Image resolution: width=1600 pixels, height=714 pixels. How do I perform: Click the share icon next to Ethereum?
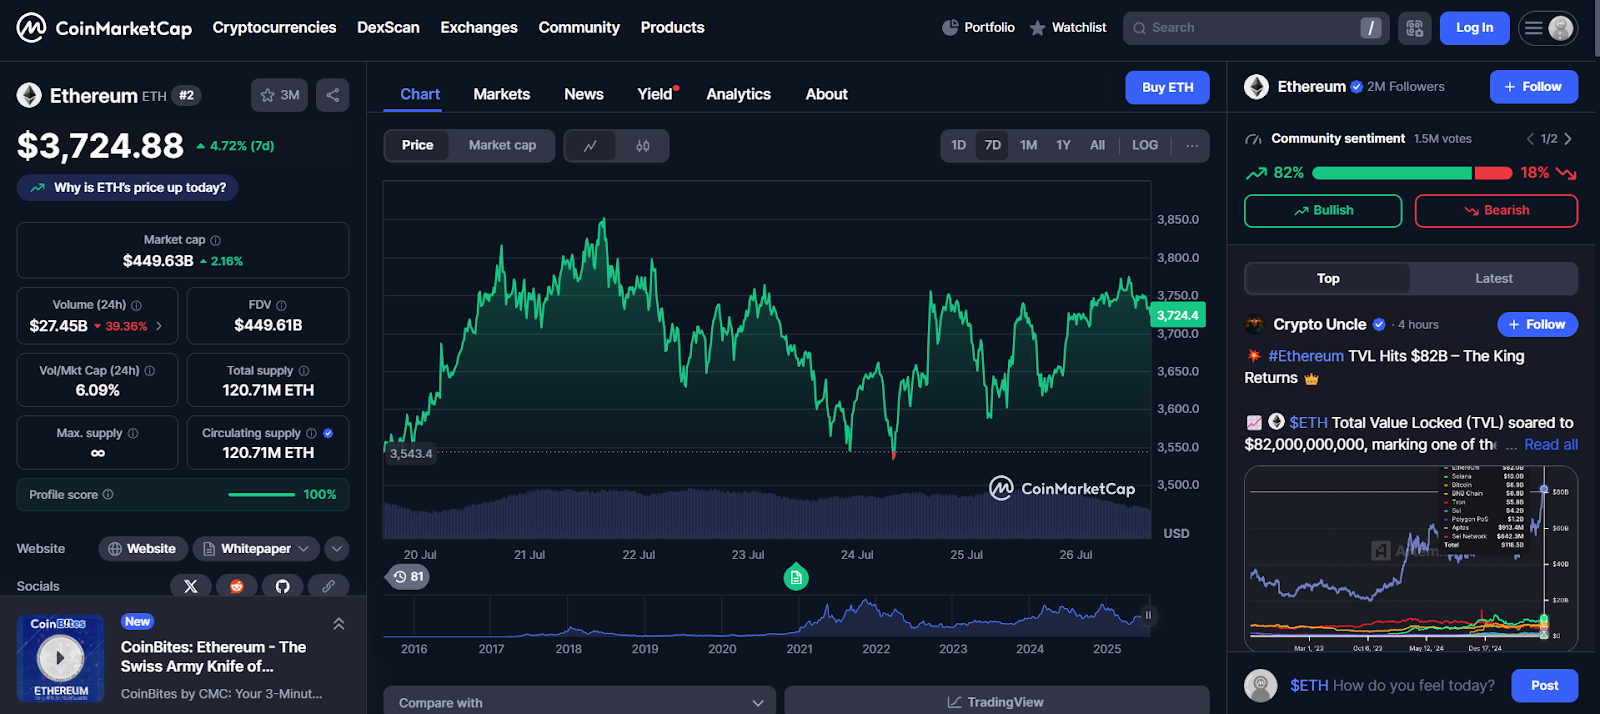[x=333, y=95]
